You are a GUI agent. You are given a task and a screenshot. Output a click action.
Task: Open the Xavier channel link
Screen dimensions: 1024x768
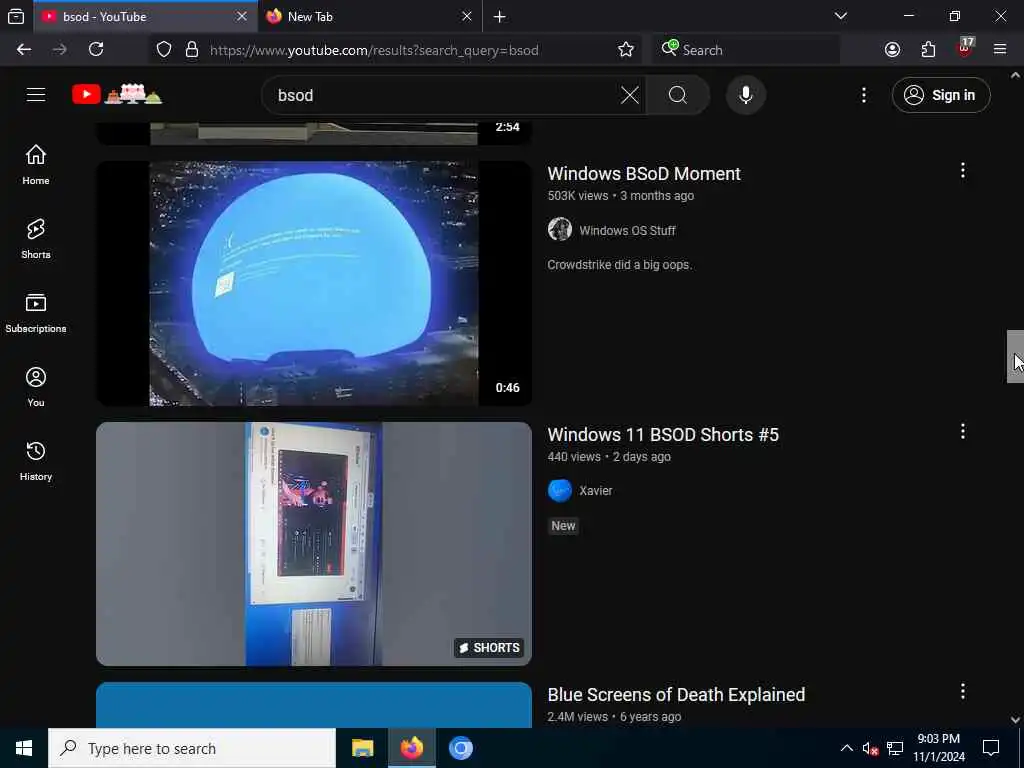tap(596, 490)
